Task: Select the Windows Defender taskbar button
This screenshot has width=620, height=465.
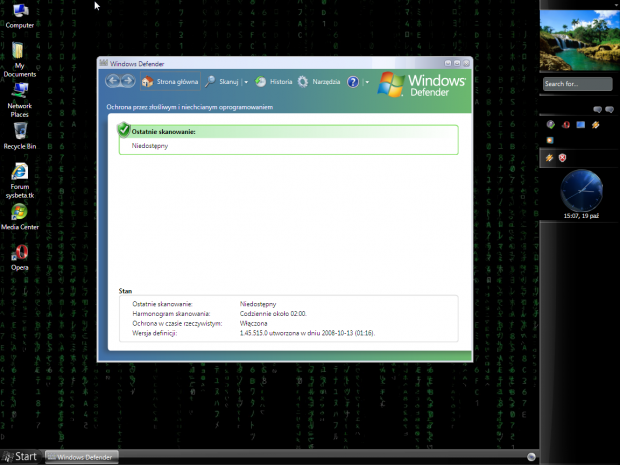Action: coord(81,457)
